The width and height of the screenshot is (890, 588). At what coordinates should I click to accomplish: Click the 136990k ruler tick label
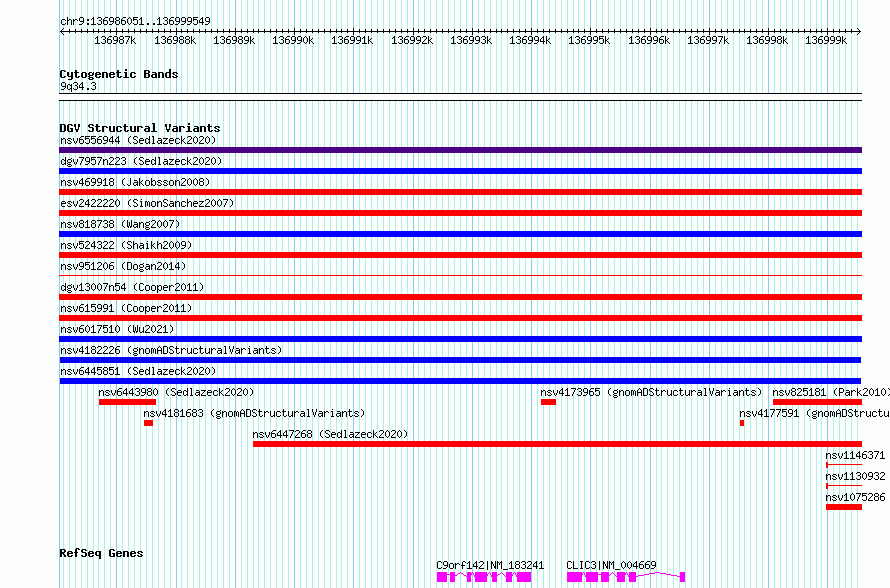click(x=293, y=40)
